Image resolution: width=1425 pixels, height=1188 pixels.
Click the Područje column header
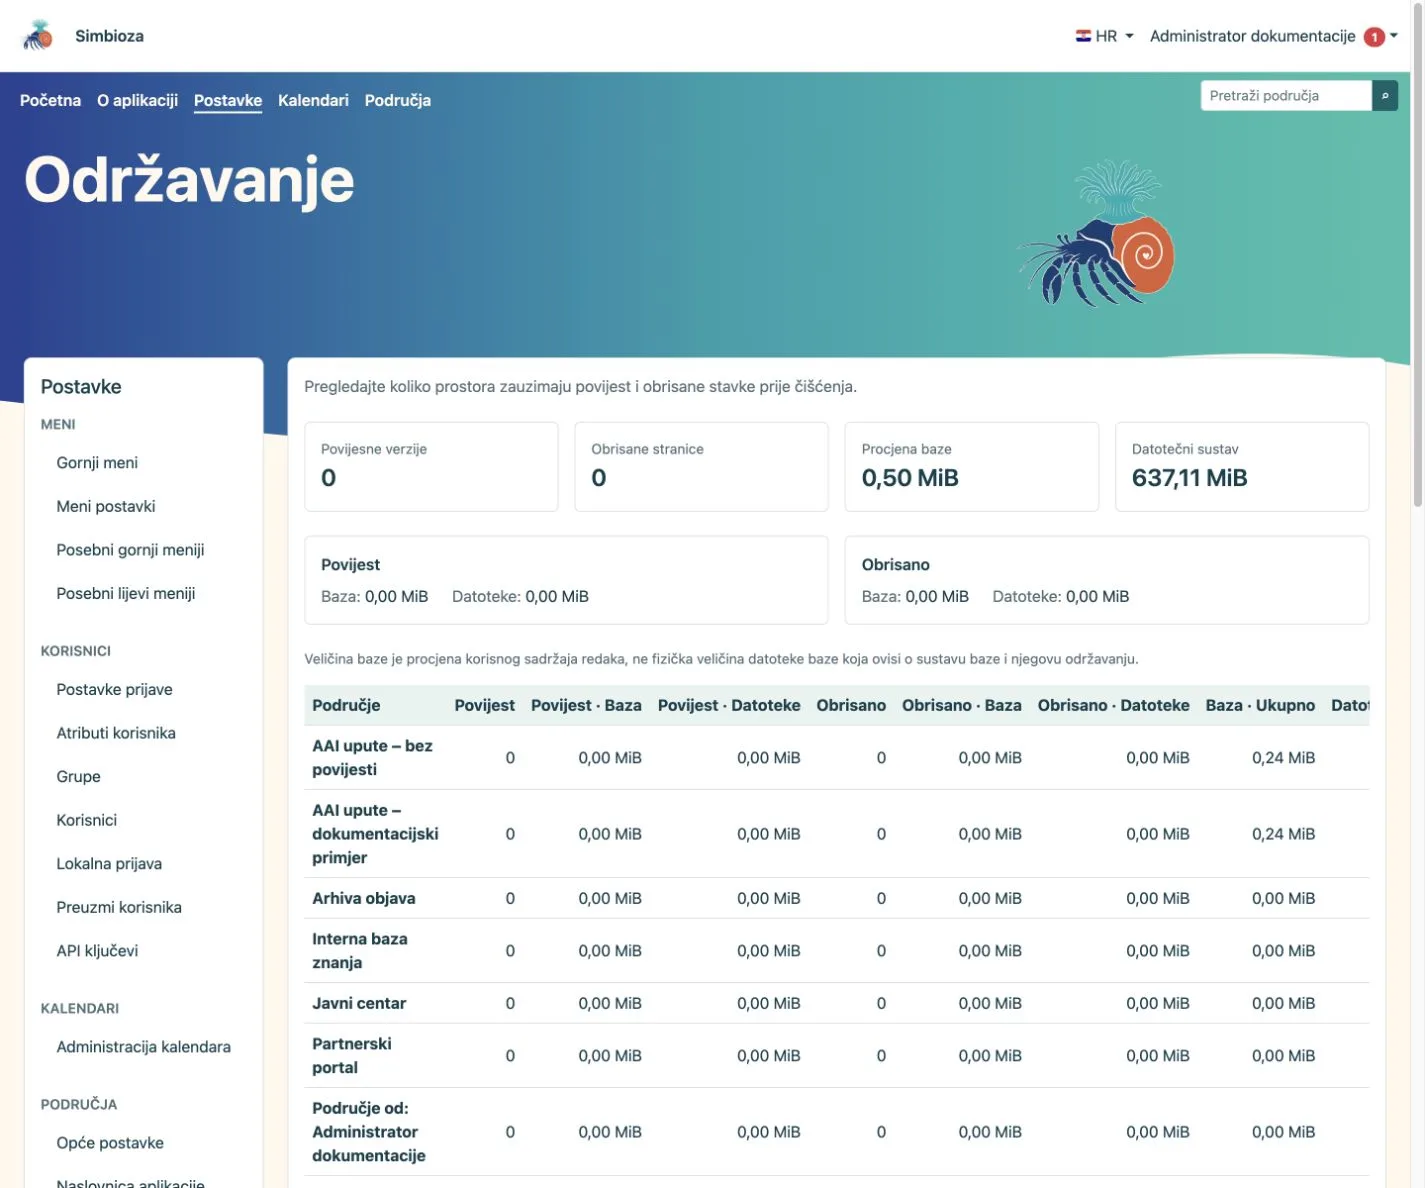(346, 705)
